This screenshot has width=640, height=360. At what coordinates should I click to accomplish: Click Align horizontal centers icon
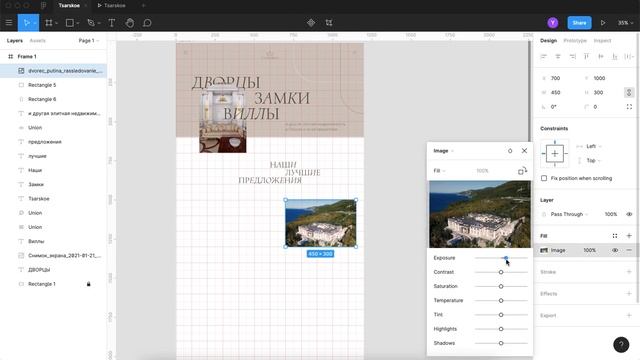(558, 56)
